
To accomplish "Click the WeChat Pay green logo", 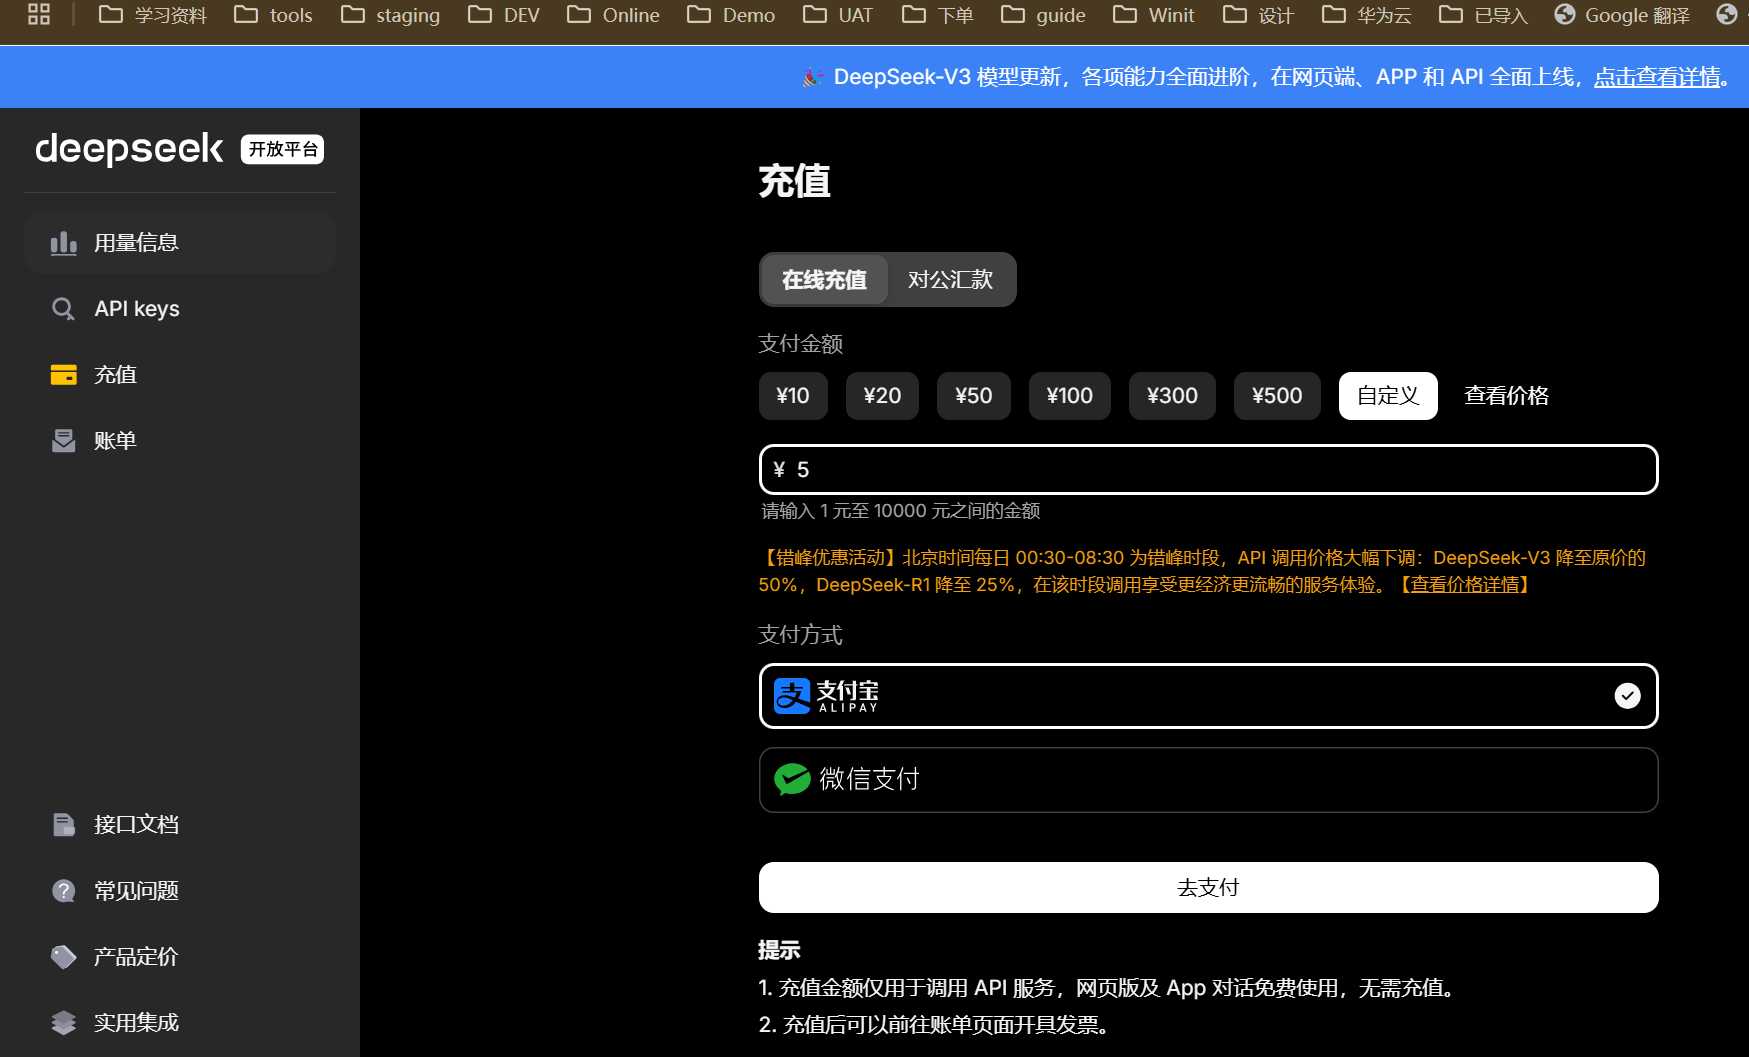I will click(793, 779).
